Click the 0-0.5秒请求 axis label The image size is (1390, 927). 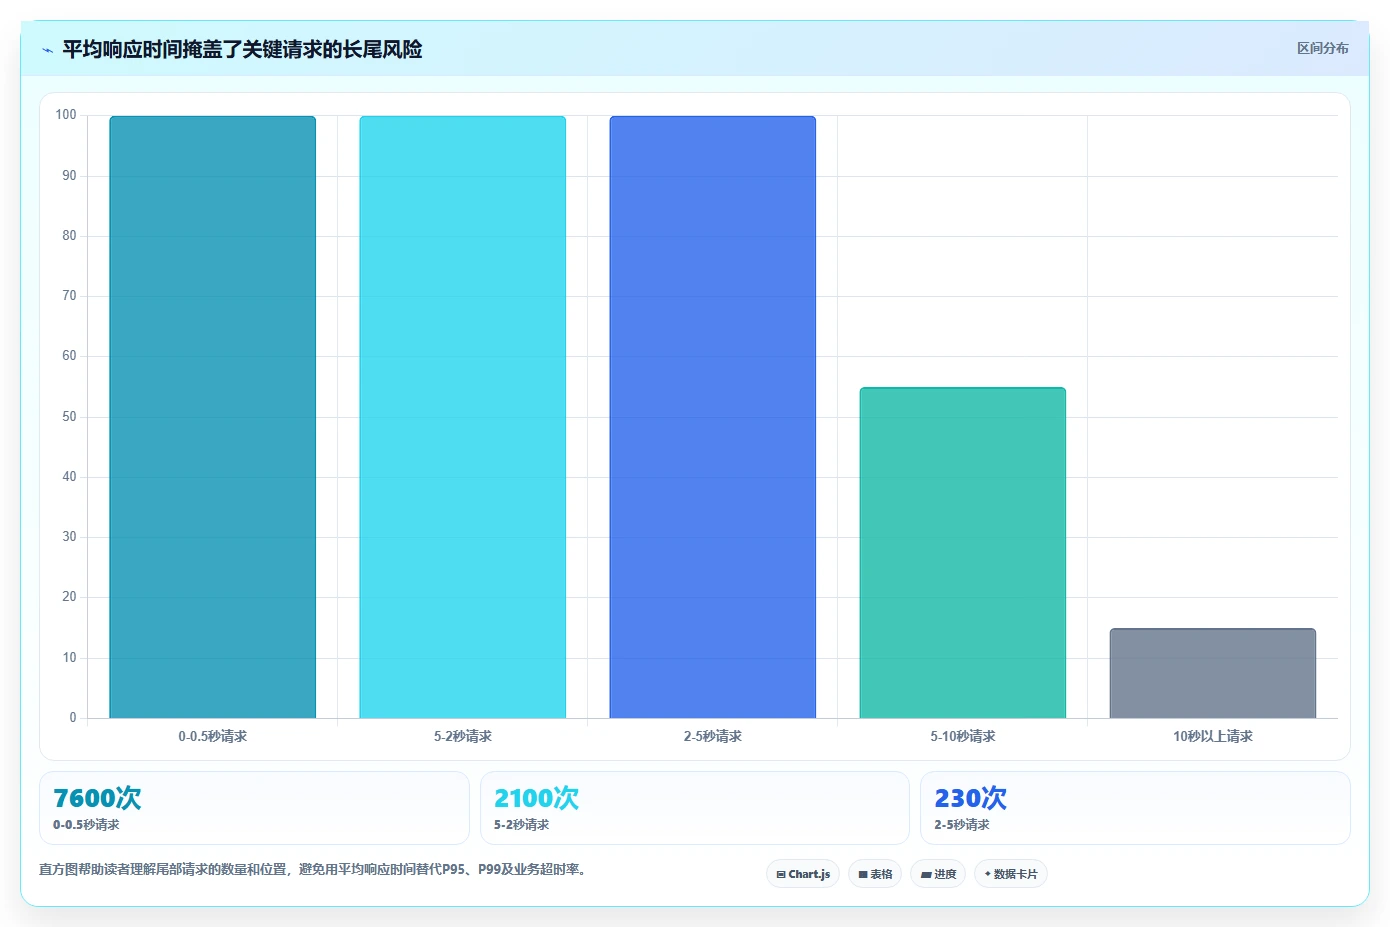click(x=212, y=736)
